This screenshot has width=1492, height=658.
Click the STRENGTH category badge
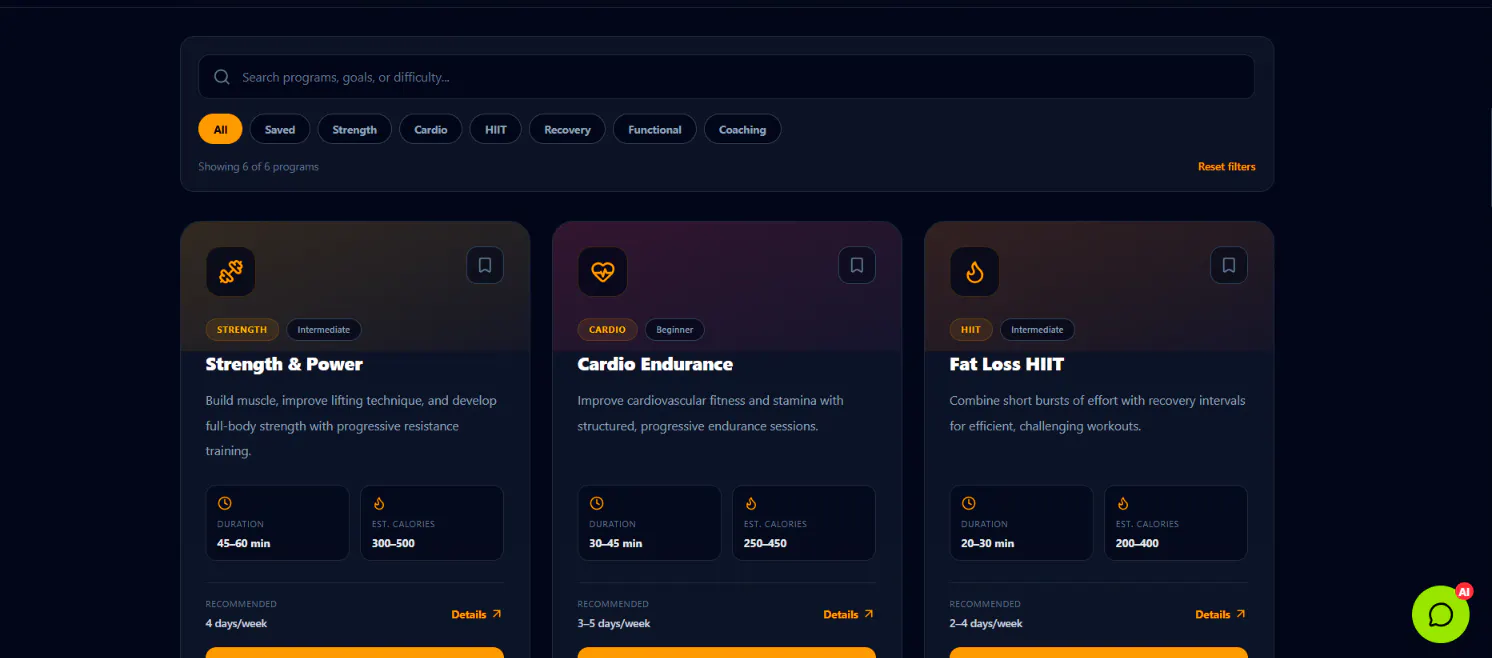point(242,329)
